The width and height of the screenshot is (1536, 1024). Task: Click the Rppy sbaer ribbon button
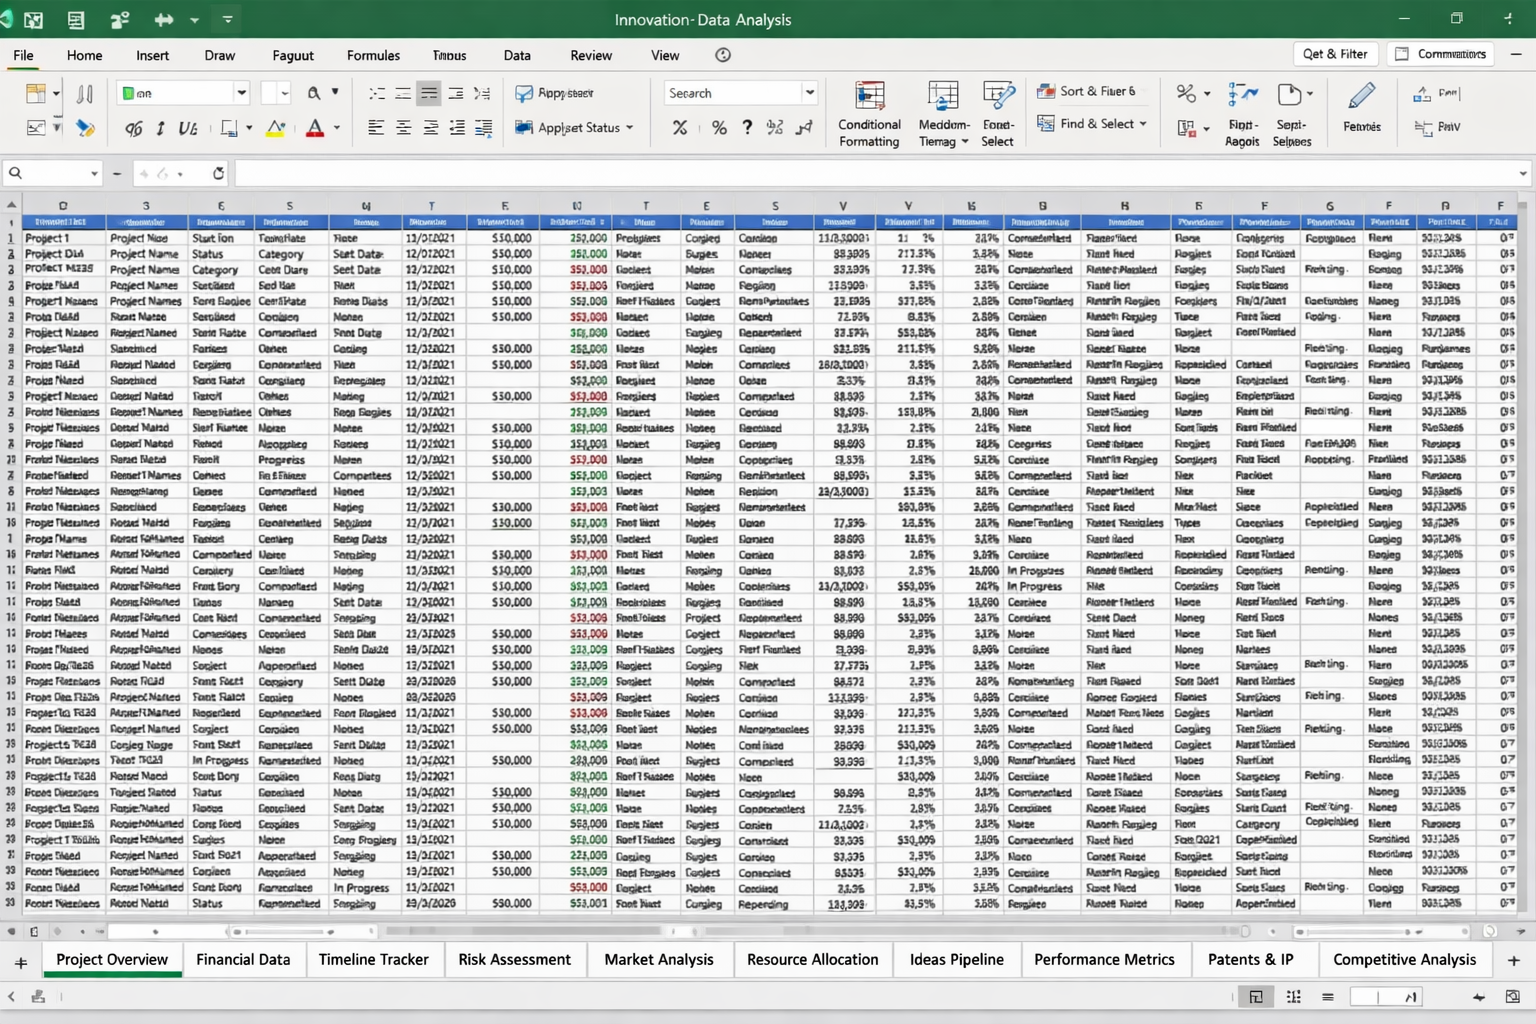[x=554, y=93]
